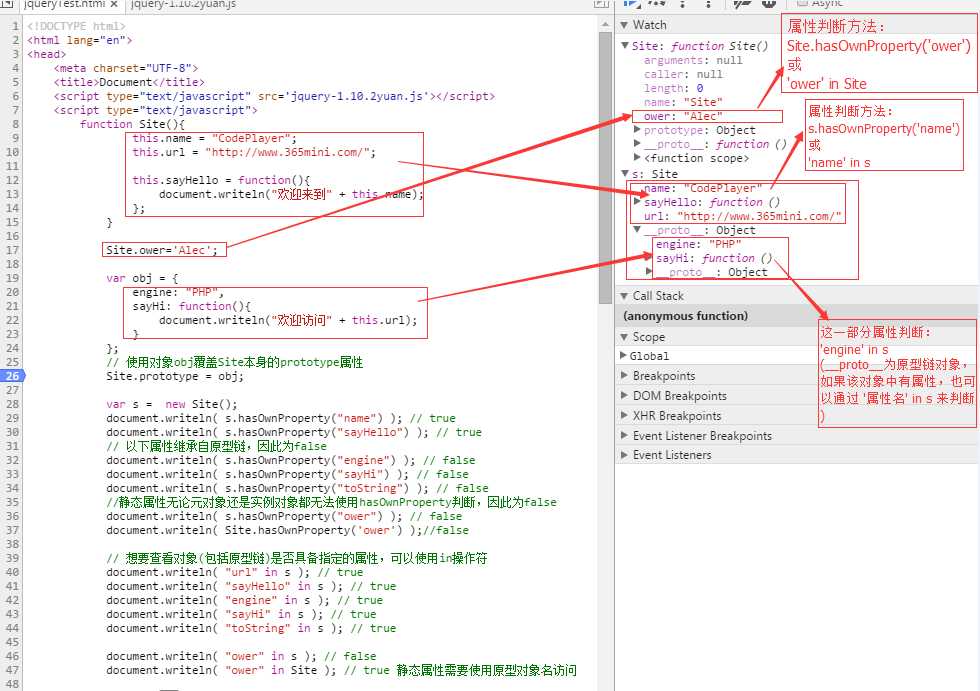Switch to the jqueryTest.html source tab

[x=66, y=4]
